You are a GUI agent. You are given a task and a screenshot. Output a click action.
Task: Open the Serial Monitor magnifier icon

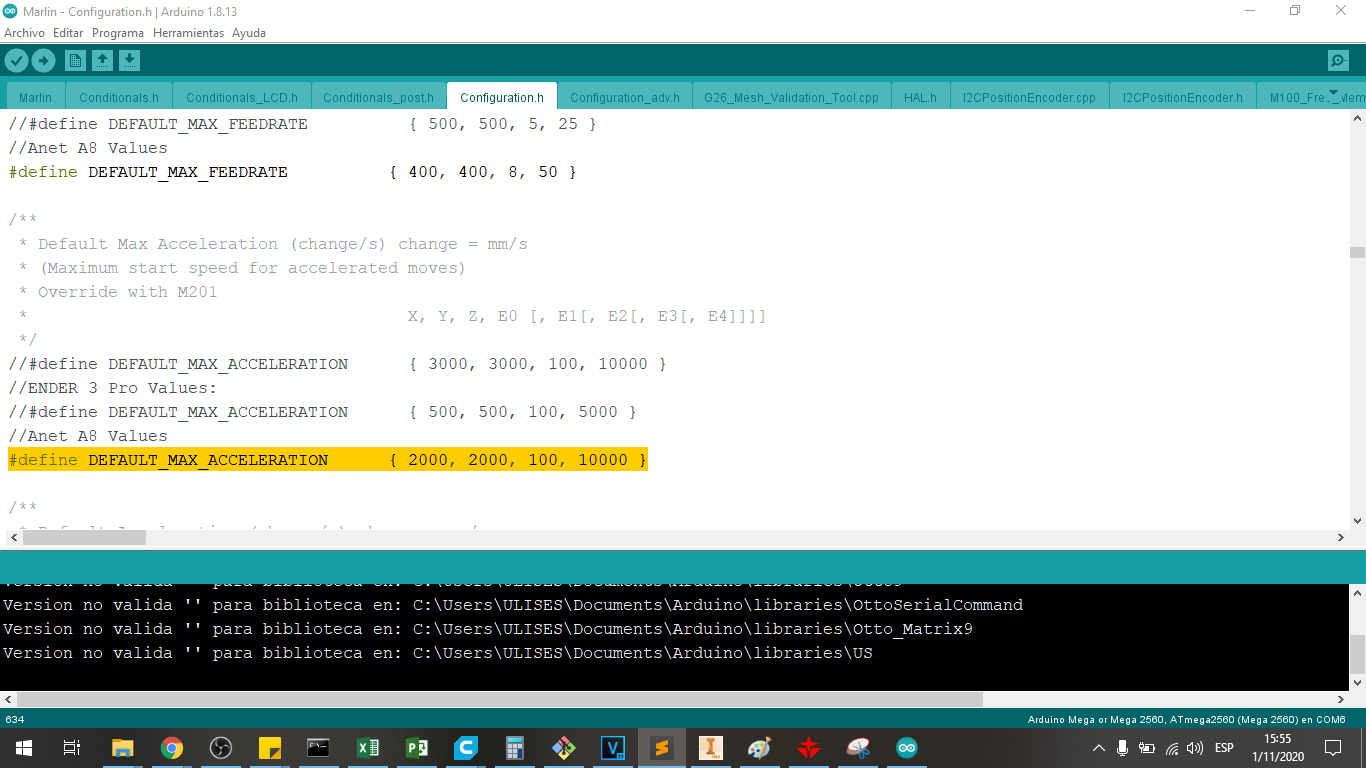[x=1338, y=61]
